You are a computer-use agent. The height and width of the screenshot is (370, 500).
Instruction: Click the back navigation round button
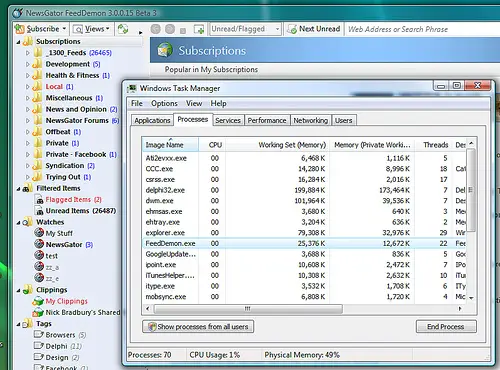coord(156,29)
